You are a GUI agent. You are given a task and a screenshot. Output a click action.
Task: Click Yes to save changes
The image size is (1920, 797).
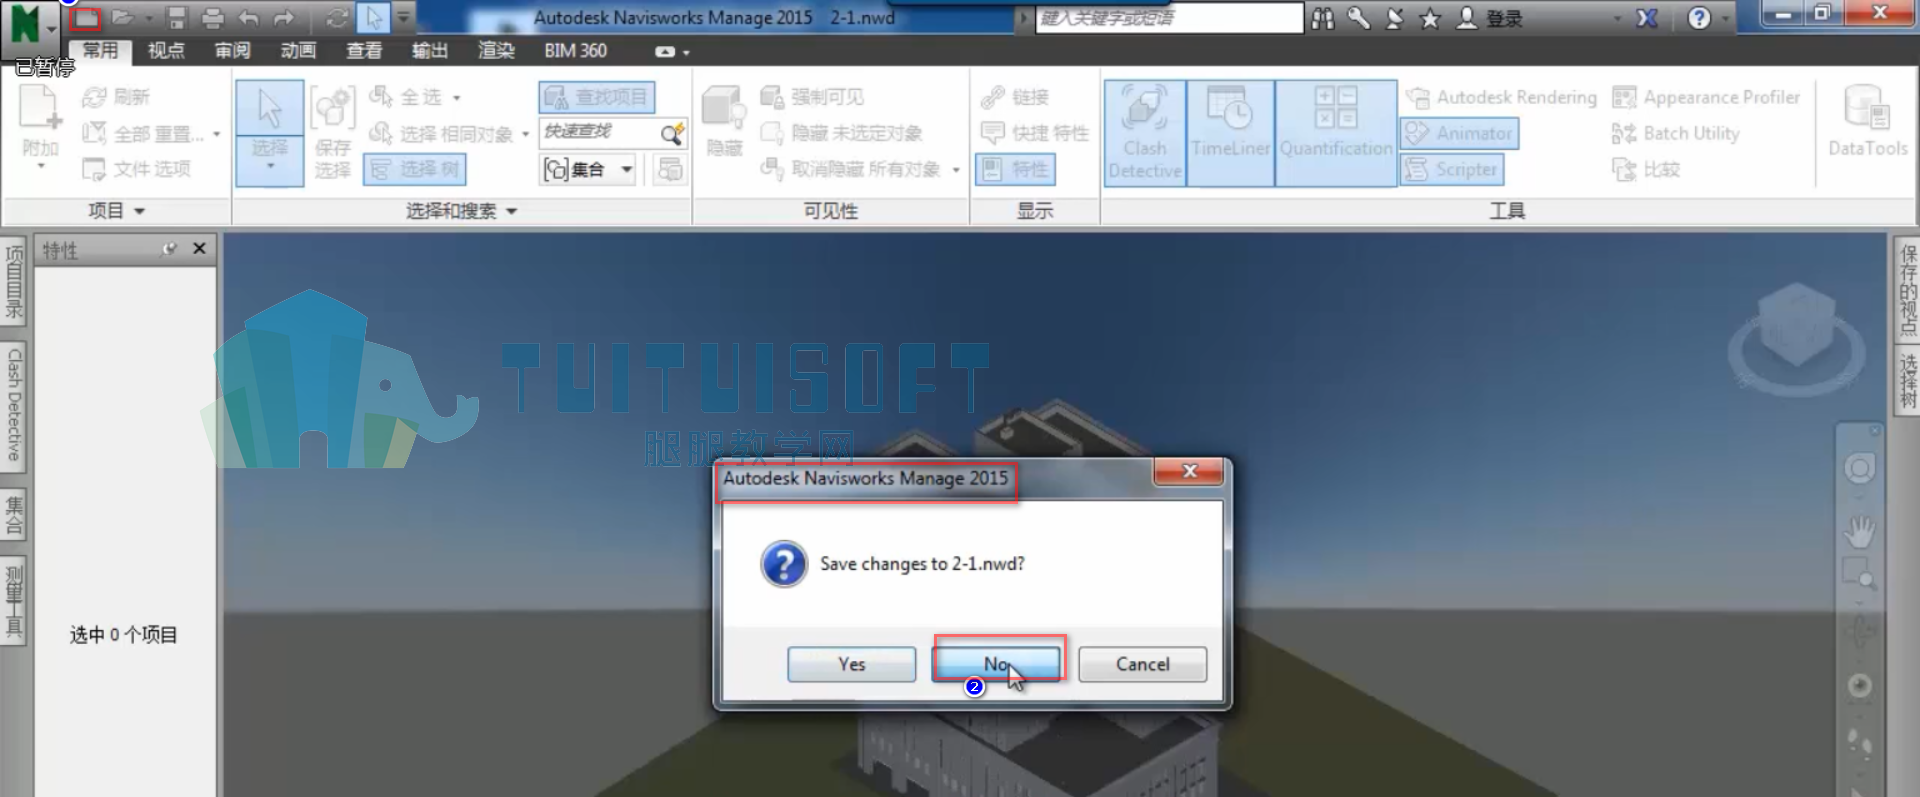tap(852, 664)
